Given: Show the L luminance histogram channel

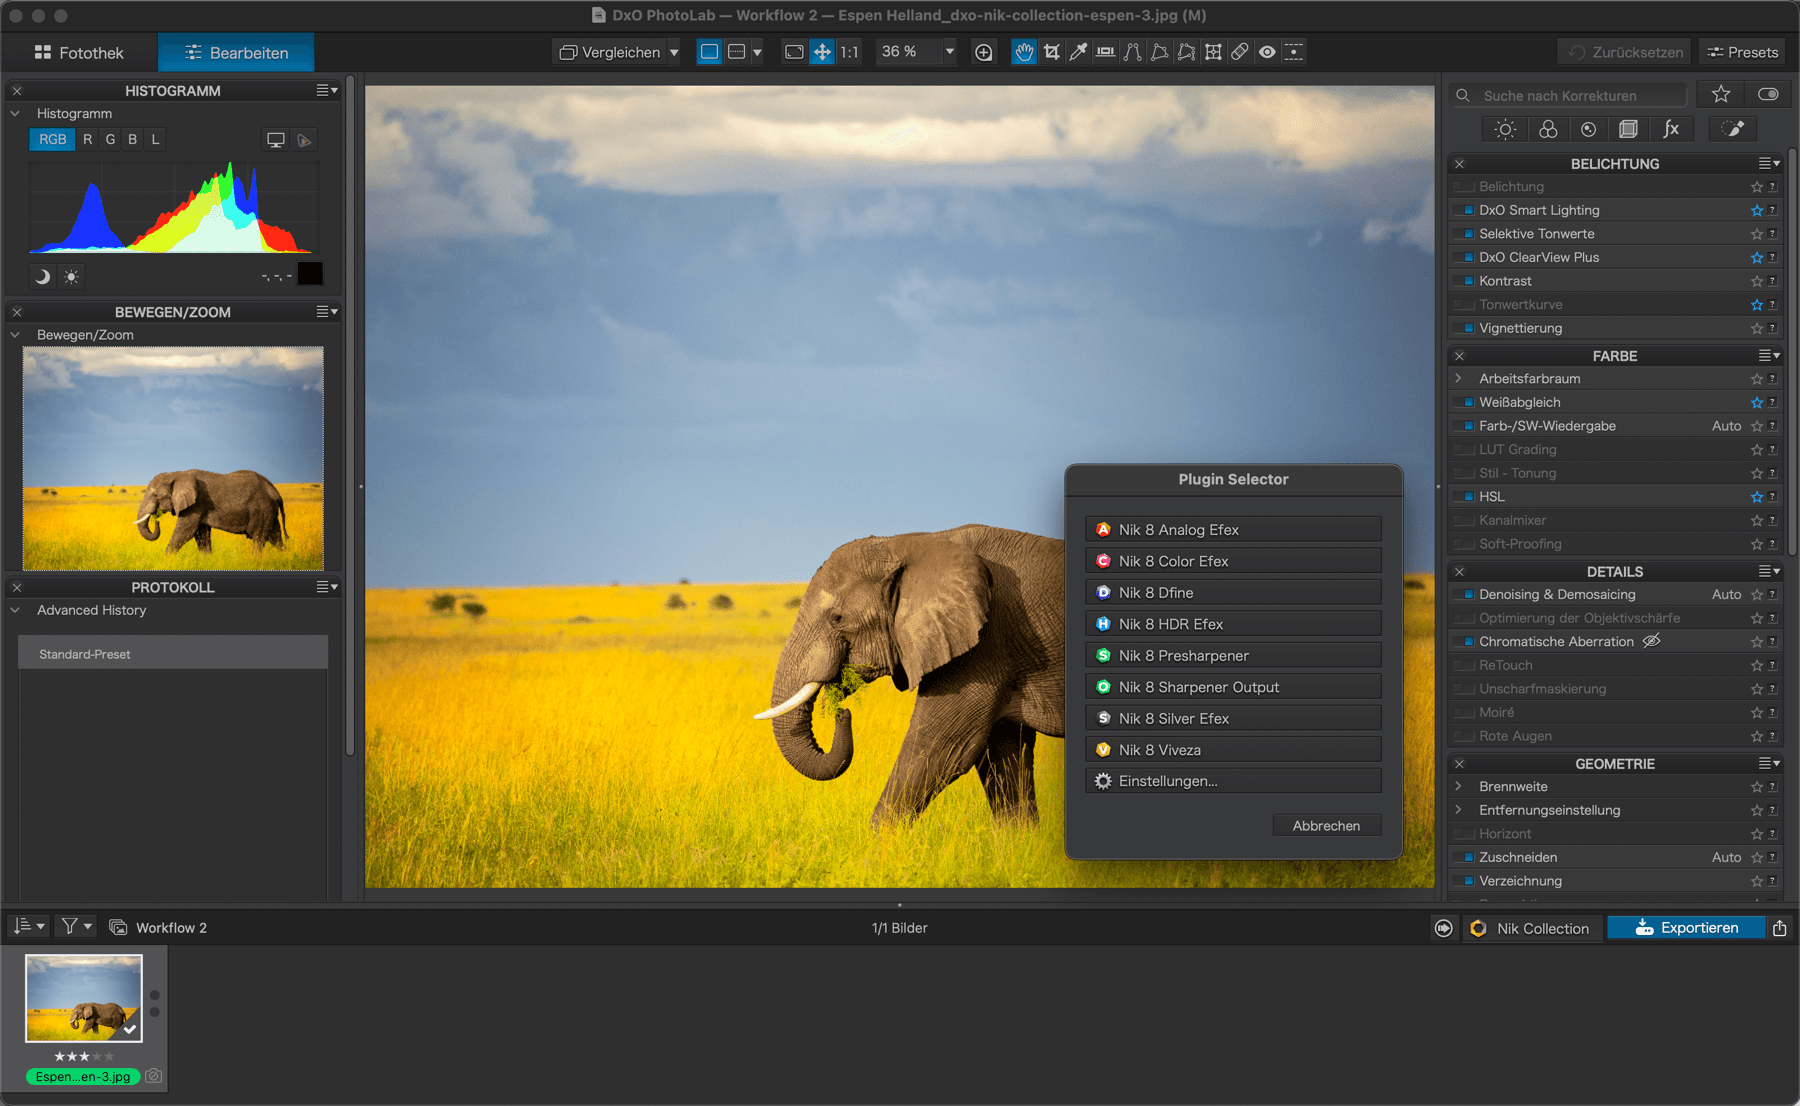Looking at the screenshot, I should pyautogui.click(x=155, y=140).
